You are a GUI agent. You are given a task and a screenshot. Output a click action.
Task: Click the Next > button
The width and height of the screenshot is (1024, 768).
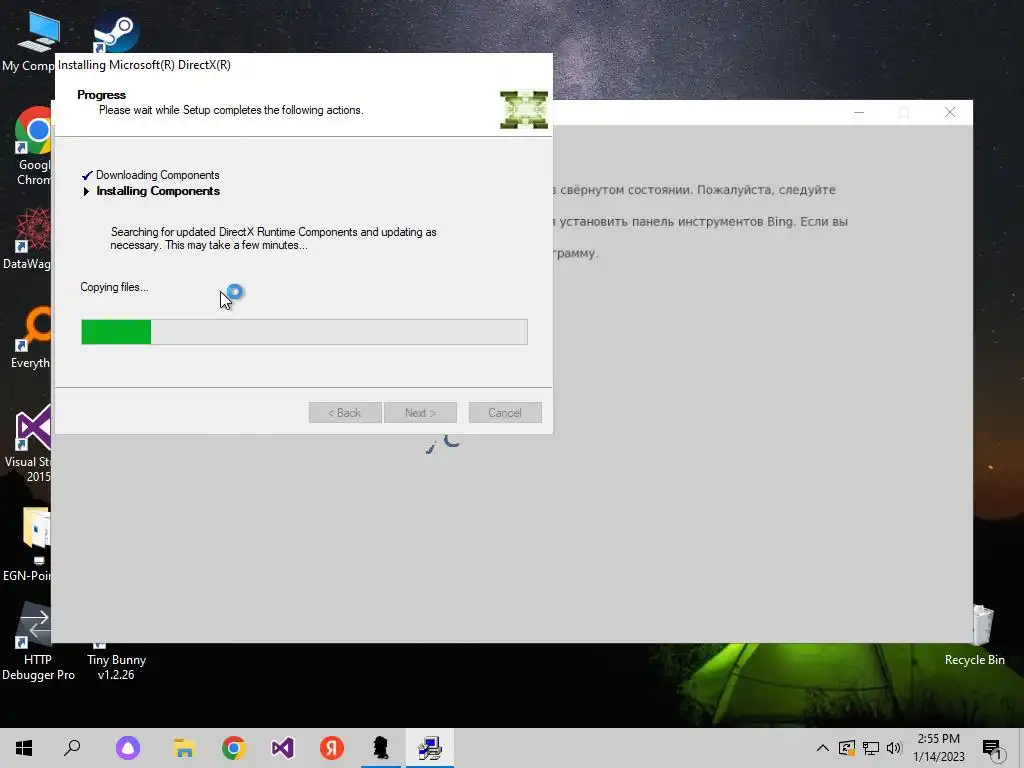tap(420, 413)
